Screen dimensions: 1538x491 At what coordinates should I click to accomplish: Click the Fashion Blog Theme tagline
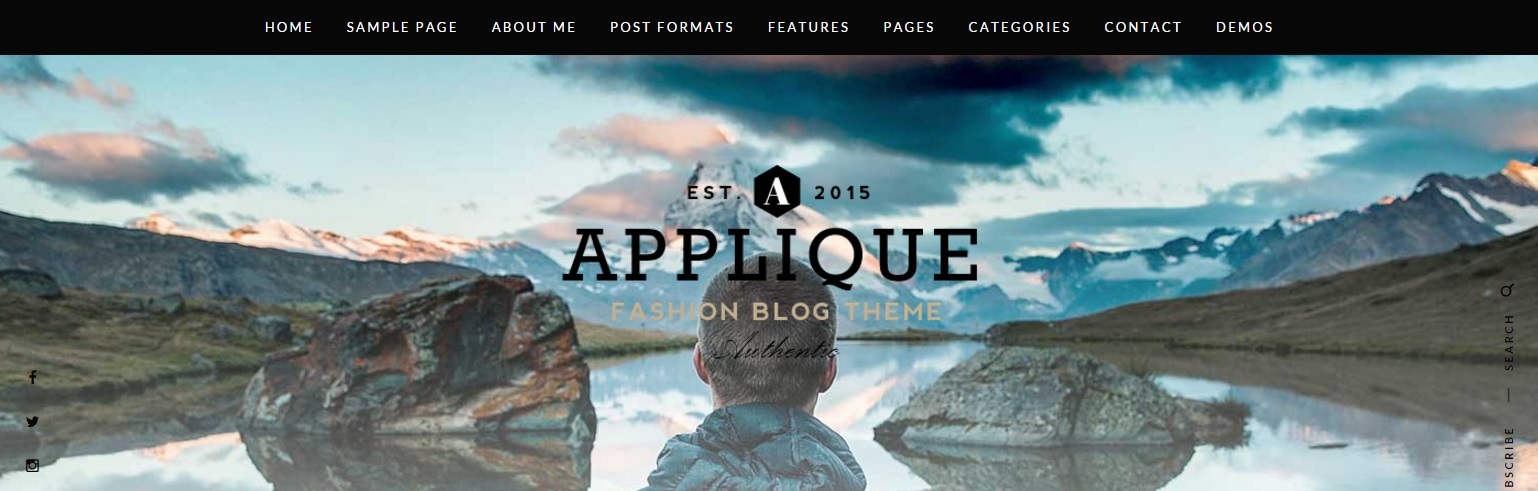pyautogui.click(x=776, y=312)
